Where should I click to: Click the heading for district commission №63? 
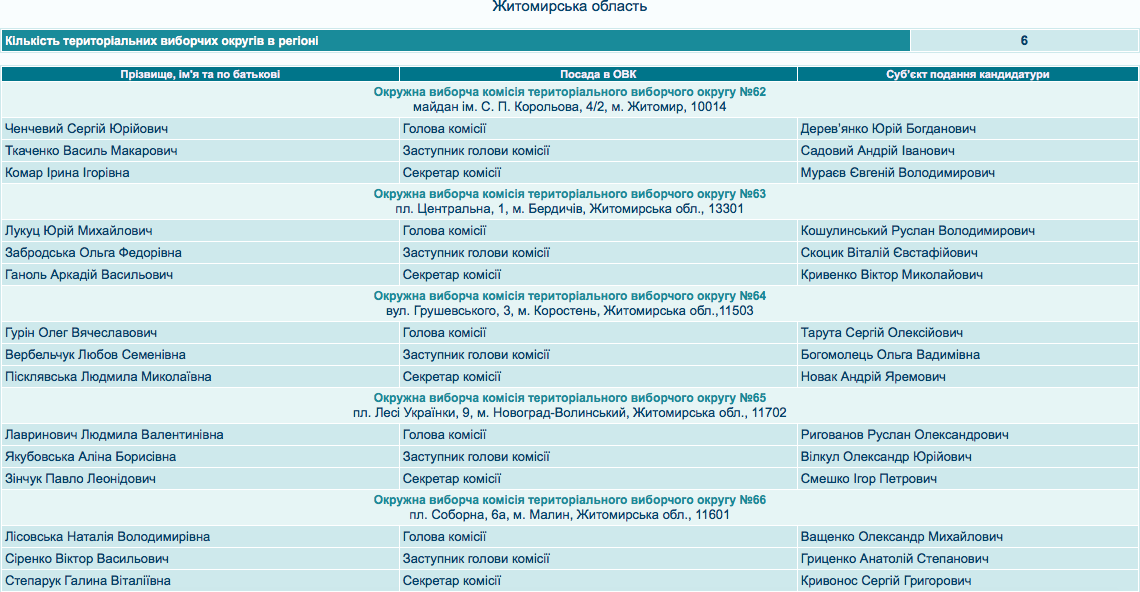[569, 194]
